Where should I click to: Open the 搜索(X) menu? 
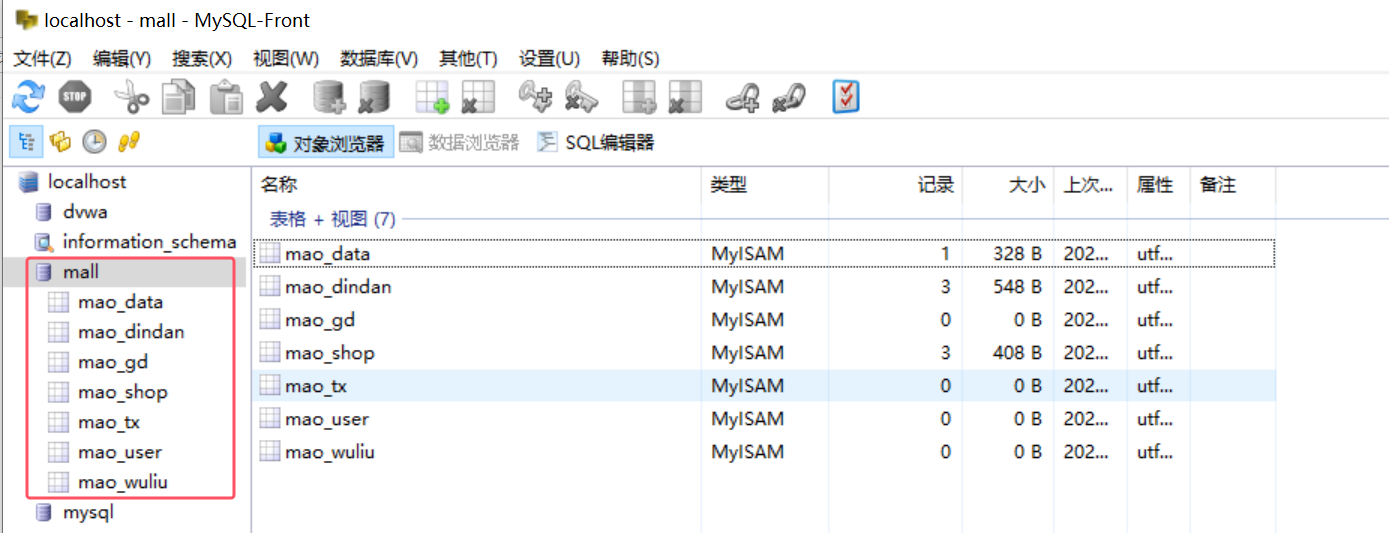tap(202, 58)
